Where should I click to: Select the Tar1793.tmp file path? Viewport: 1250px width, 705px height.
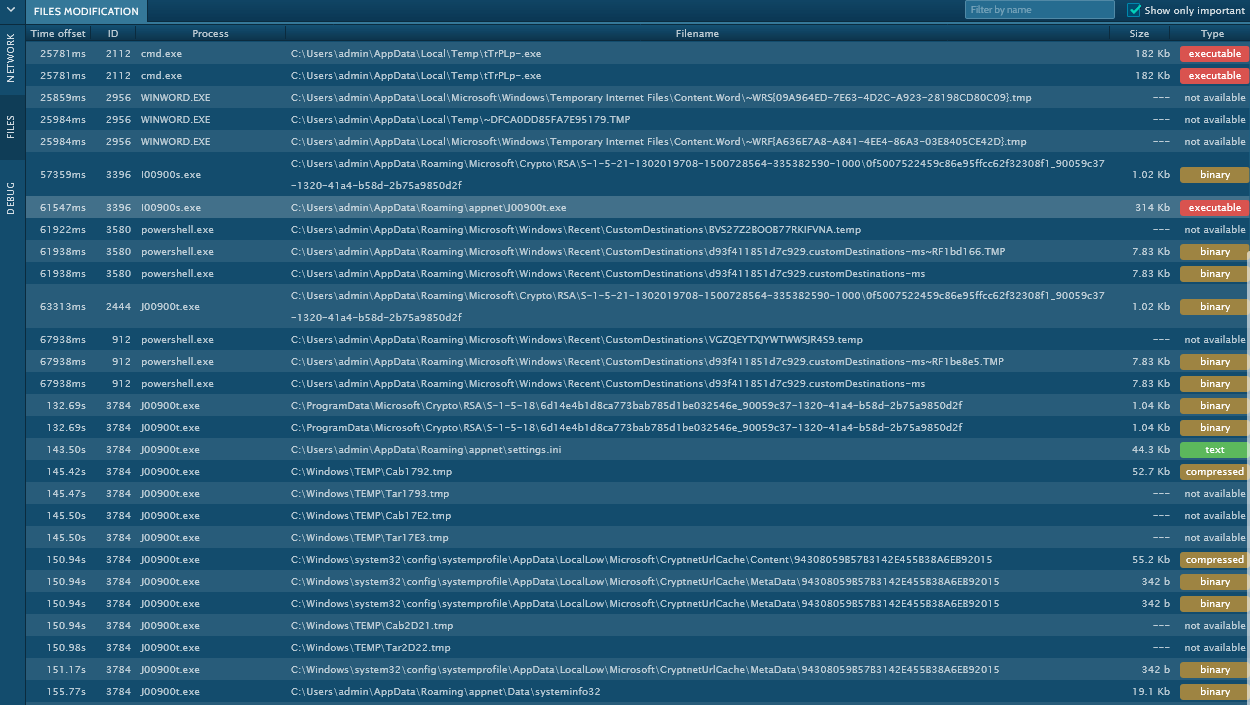[x=370, y=494]
